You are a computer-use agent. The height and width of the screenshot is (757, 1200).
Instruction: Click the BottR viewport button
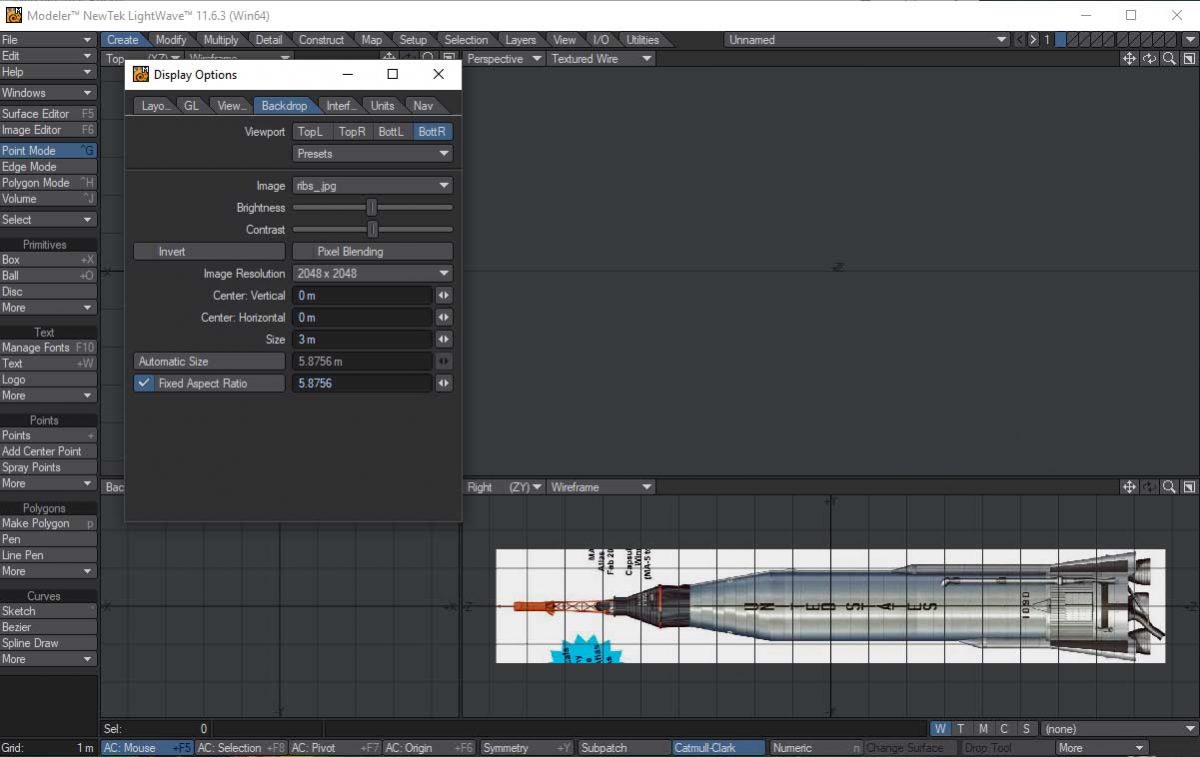(432, 131)
